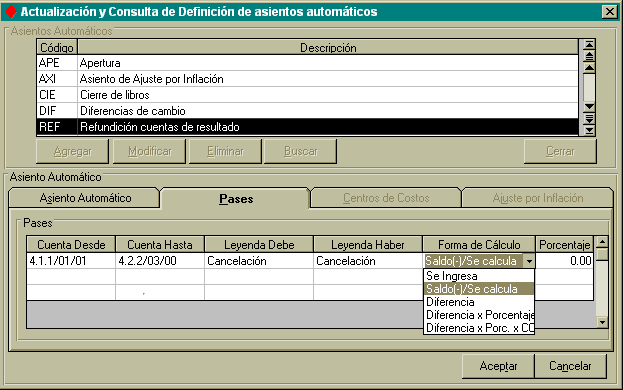Screen dimensions: 624x390
Task: Click the Leyenda Haber cell 'Cancelación'
Action: (x=368, y=261)
